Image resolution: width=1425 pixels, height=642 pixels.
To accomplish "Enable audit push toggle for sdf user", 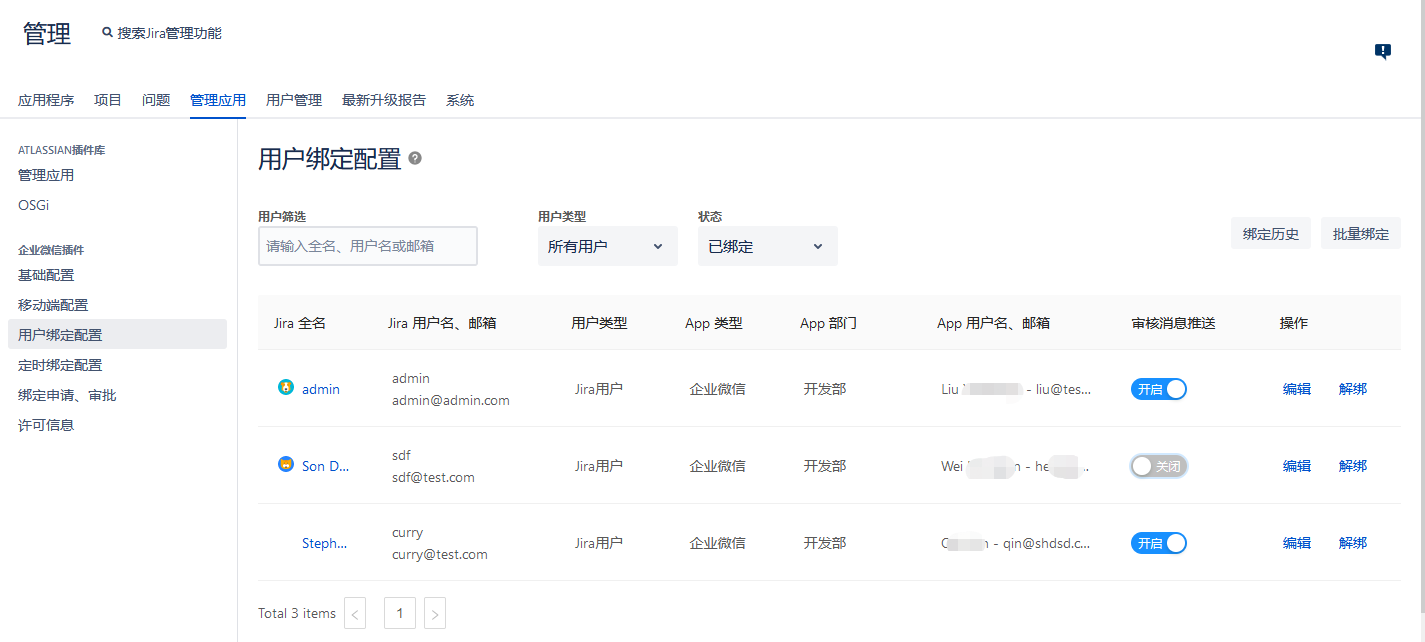I will point(1159,466).
